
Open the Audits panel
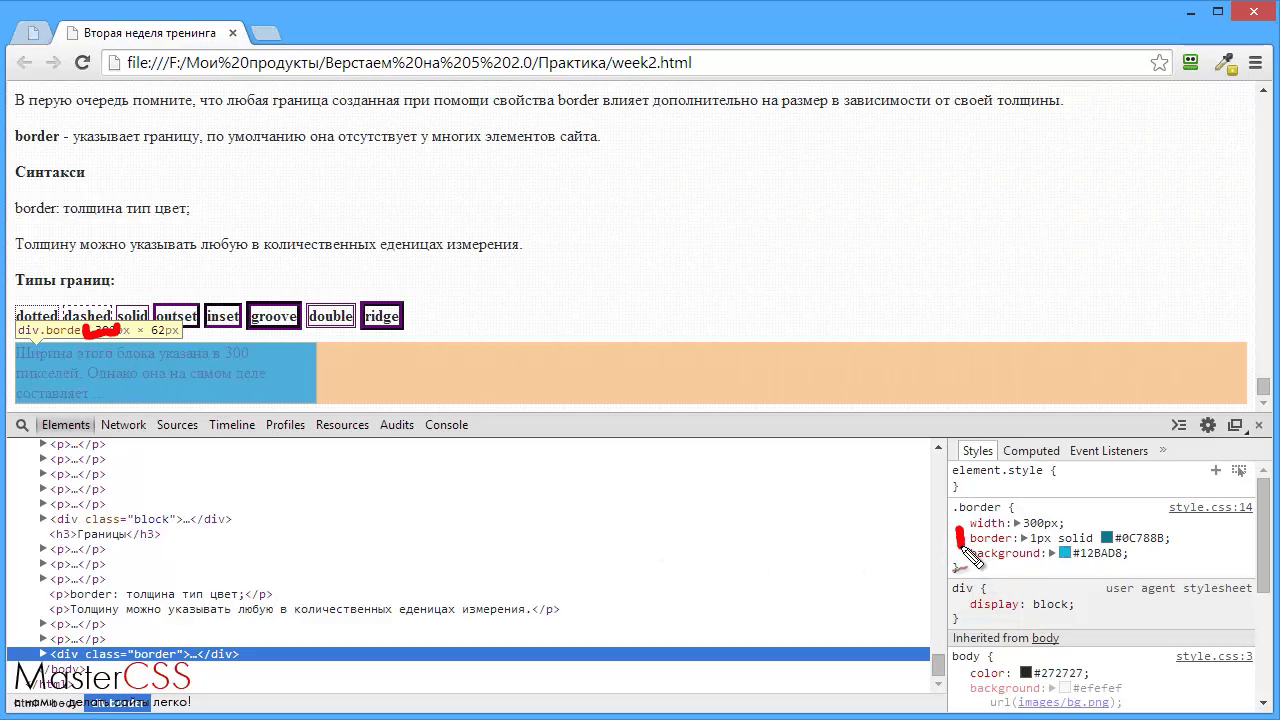click(x=397, y=425)
